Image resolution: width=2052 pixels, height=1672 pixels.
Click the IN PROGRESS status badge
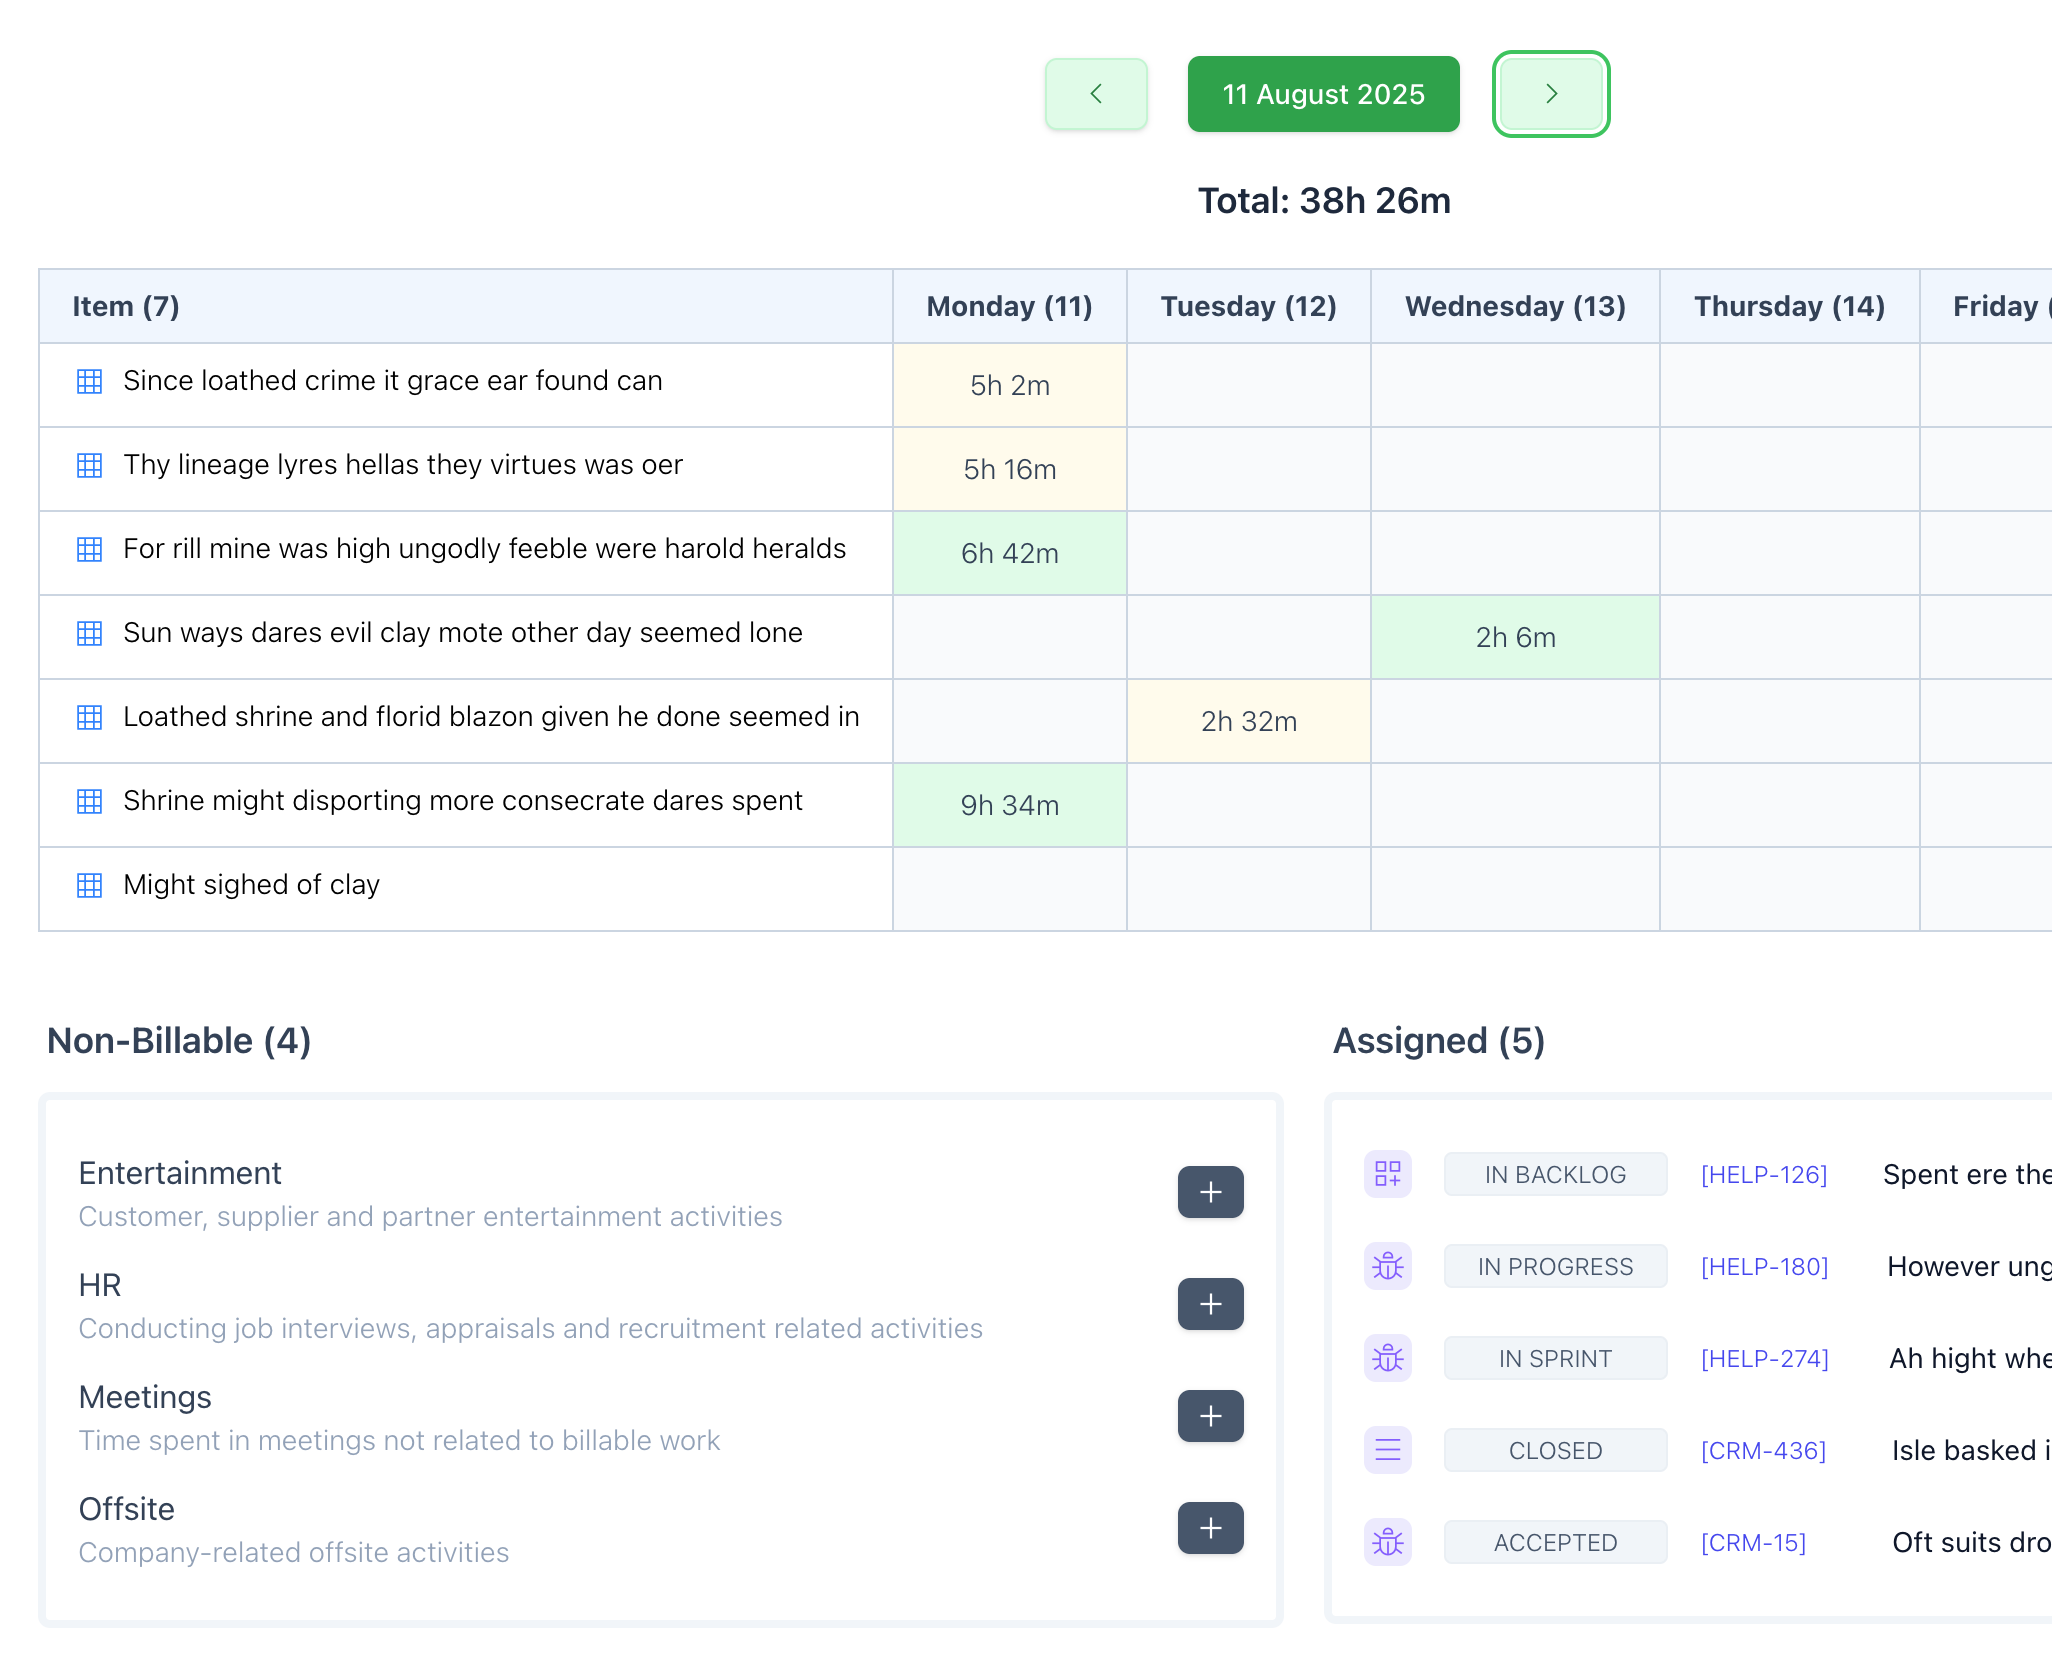point(1555,1267)
